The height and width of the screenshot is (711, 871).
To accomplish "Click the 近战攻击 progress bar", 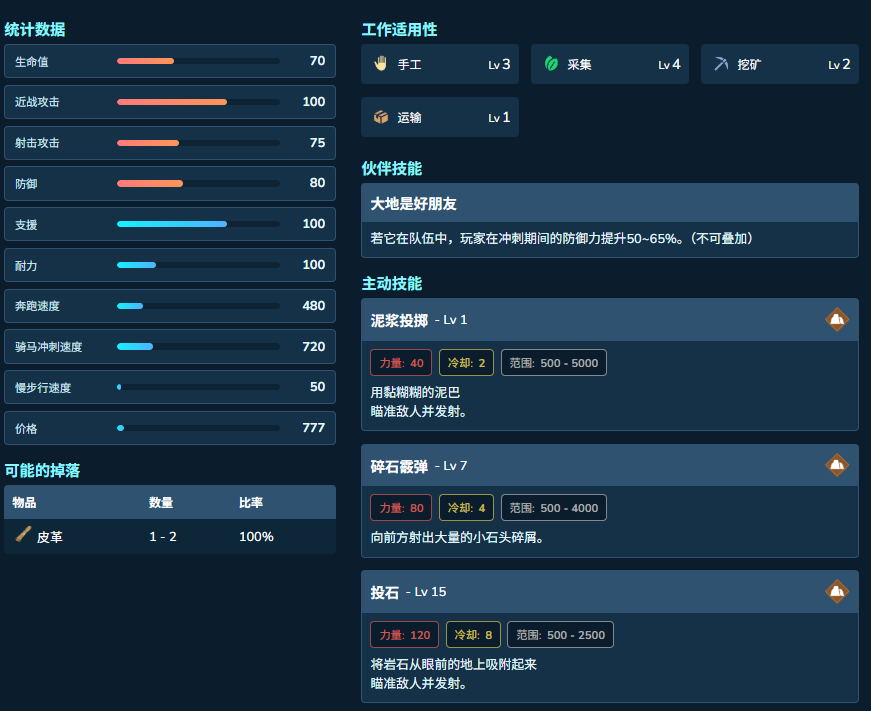I will [198, 102].
